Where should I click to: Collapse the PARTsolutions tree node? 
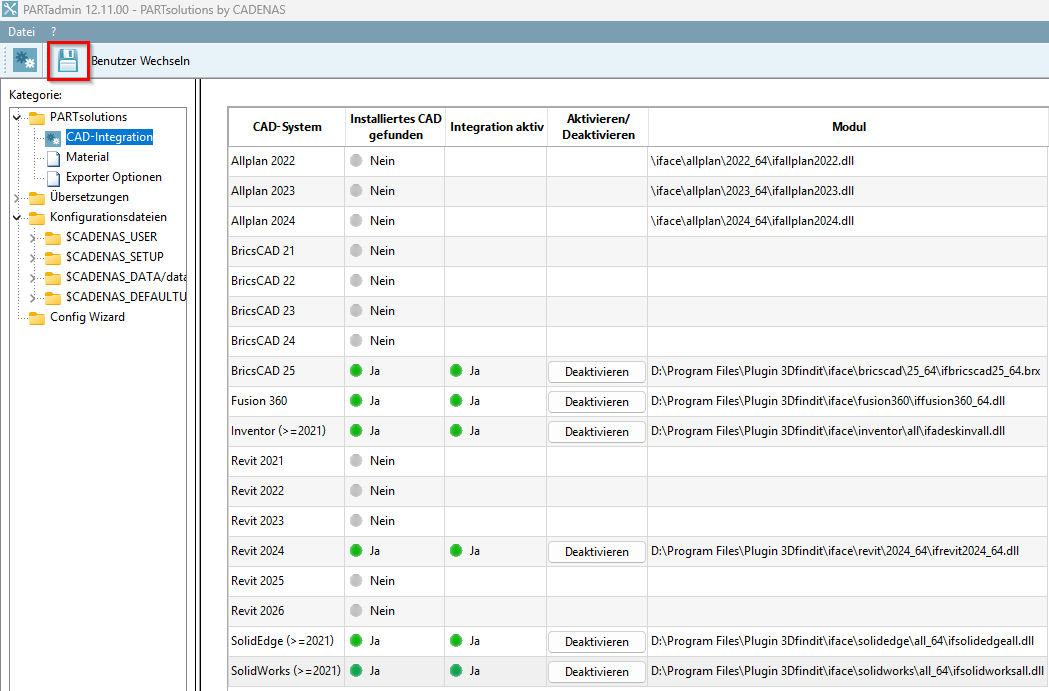pos(17,117)
